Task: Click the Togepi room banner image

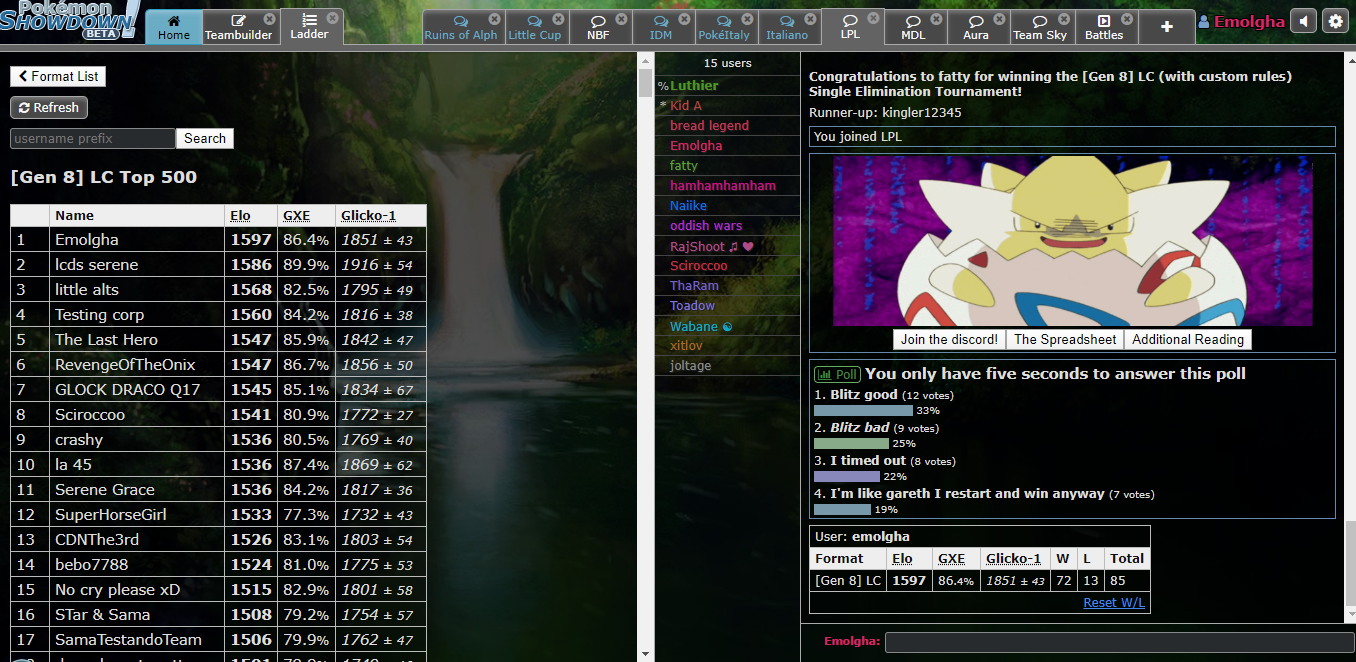Action: pos(1072,241)
